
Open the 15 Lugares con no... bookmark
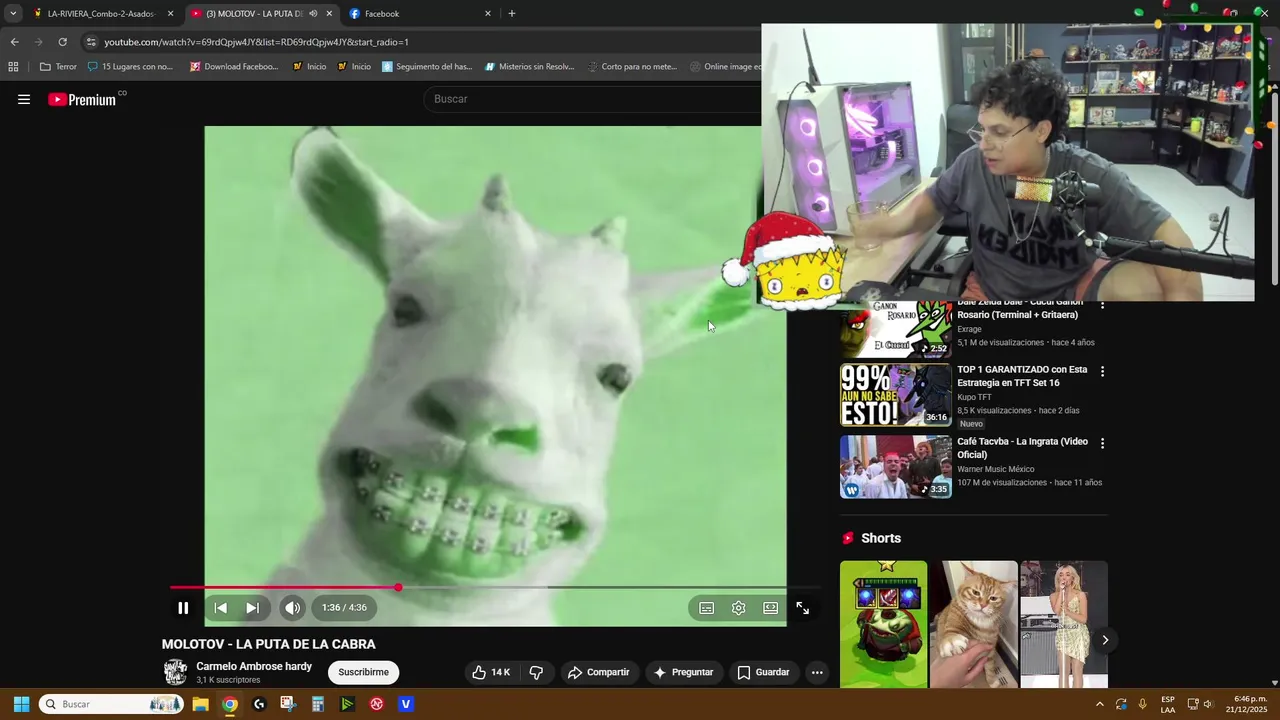[130, 67]
